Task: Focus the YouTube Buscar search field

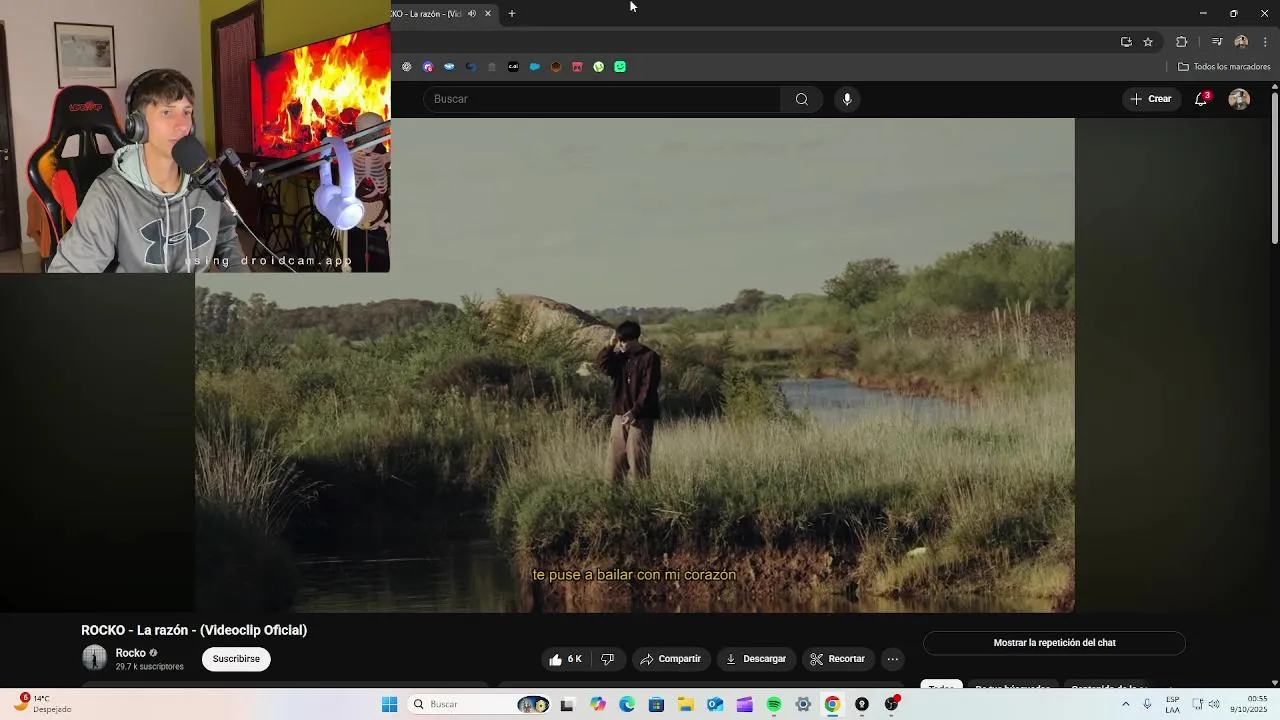Action: 603,99
